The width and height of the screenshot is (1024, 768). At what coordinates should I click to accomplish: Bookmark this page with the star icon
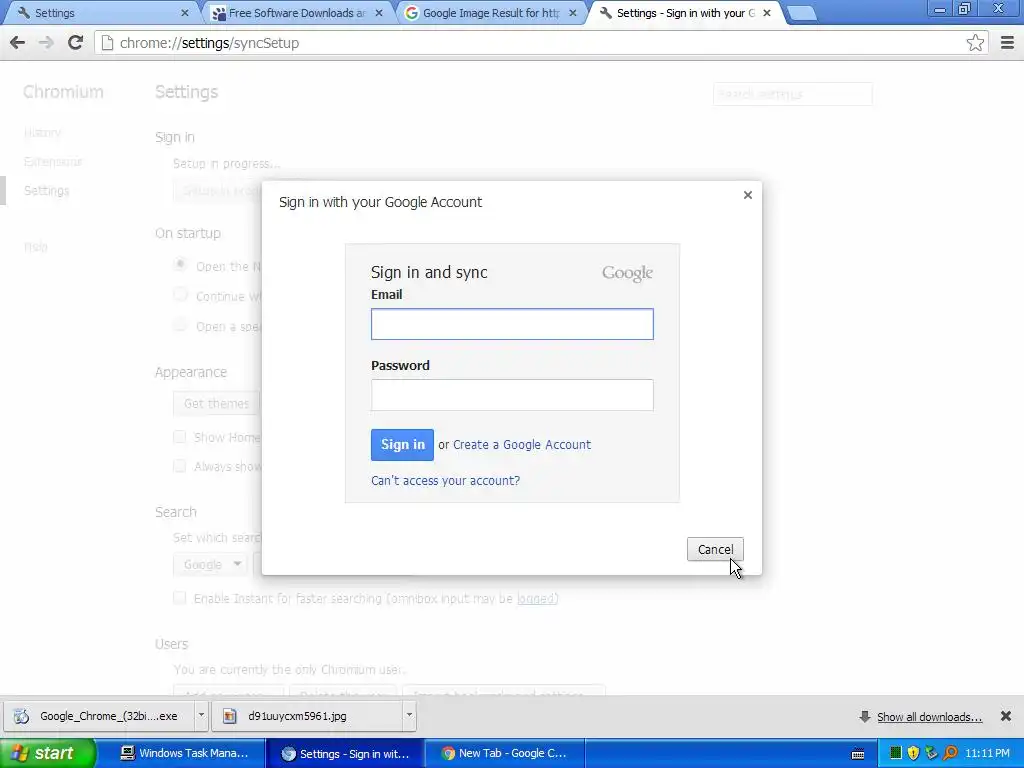975,43
